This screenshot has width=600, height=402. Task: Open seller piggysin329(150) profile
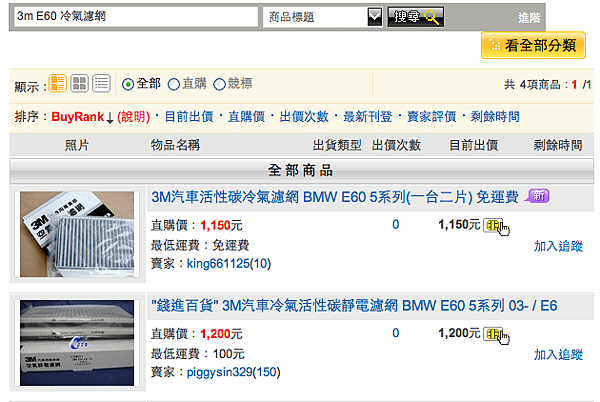coord(233,372)
